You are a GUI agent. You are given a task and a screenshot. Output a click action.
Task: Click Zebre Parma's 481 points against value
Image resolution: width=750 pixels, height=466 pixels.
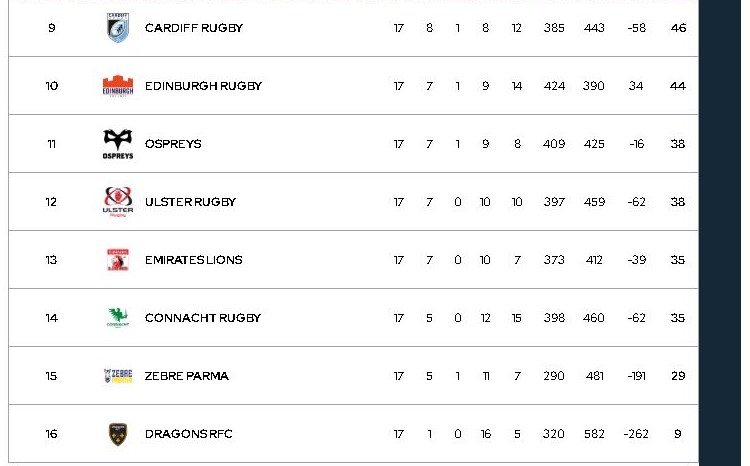(594, 376)
